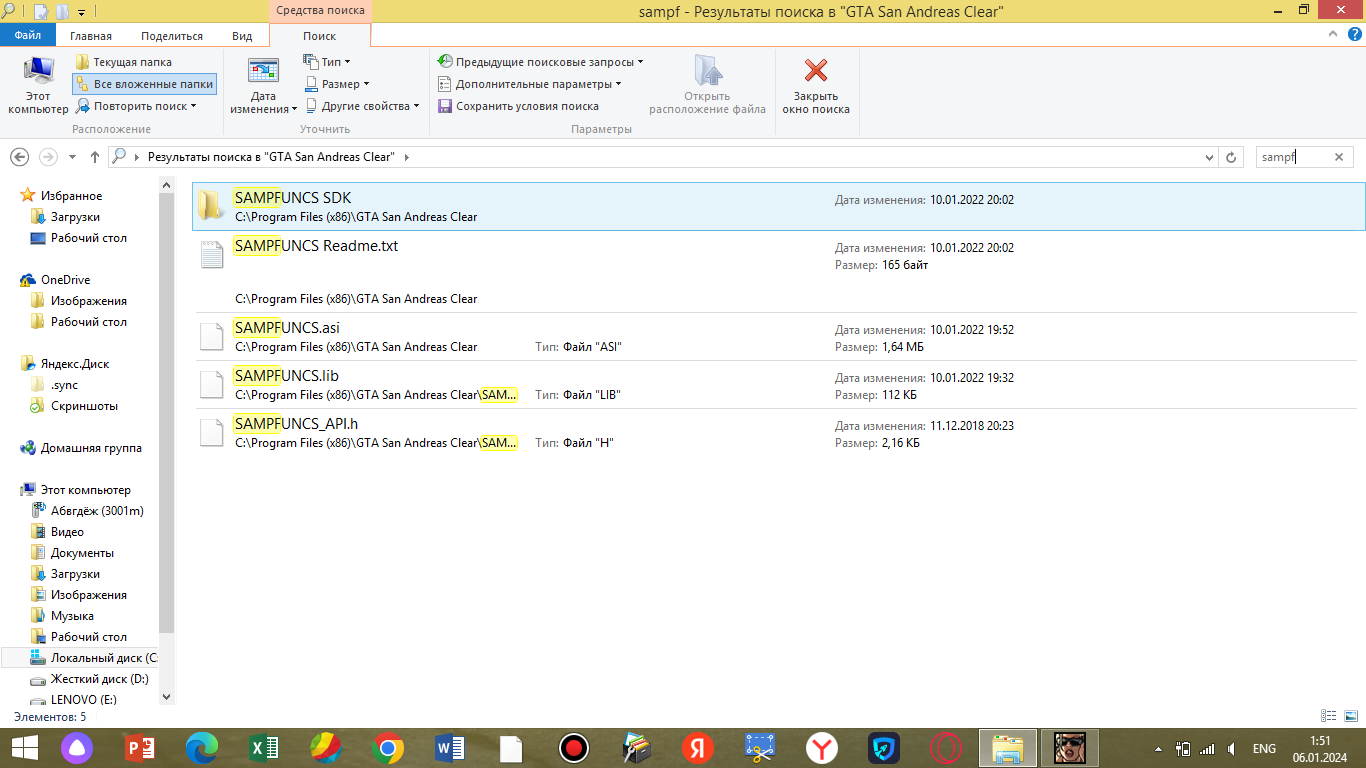Click the Средства поиска contextual tab
This screenshot has height=768, width=1366.
pos(320,11)
